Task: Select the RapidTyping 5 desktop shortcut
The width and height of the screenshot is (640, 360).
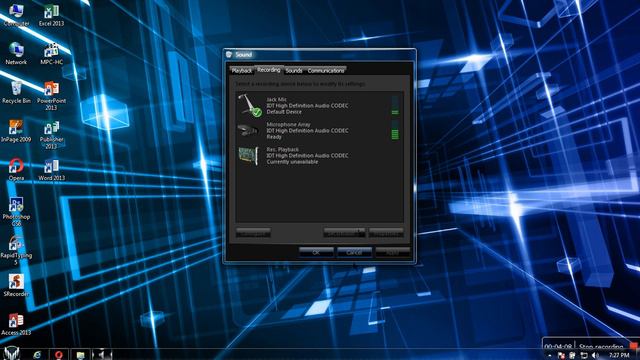Action: [x=16, y=250]
